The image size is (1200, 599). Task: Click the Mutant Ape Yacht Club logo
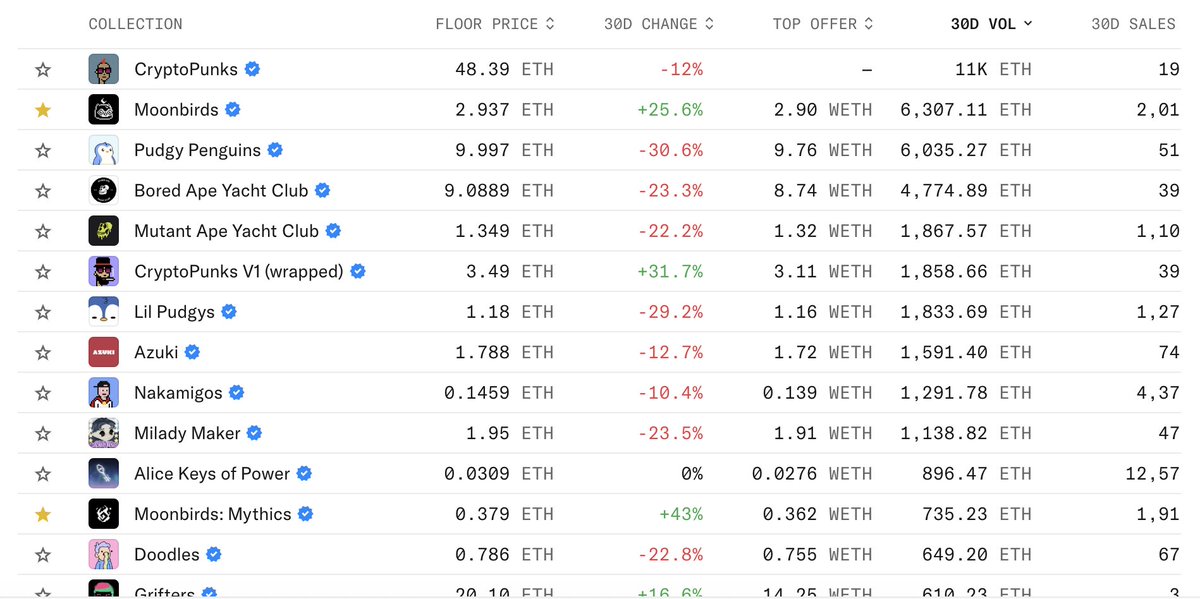(104, 231)
